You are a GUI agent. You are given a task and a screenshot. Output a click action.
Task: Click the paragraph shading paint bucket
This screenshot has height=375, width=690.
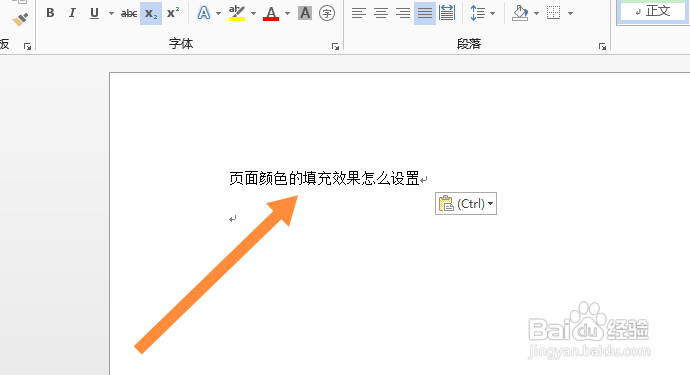(x=520, y=13)
